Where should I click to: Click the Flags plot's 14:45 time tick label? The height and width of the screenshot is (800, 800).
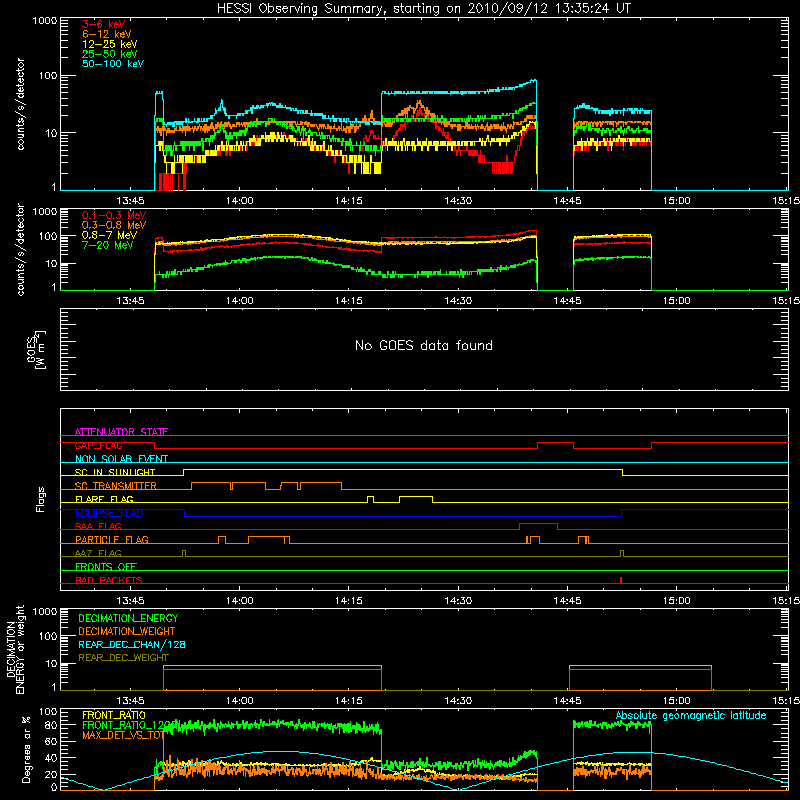tap(567, 601)
